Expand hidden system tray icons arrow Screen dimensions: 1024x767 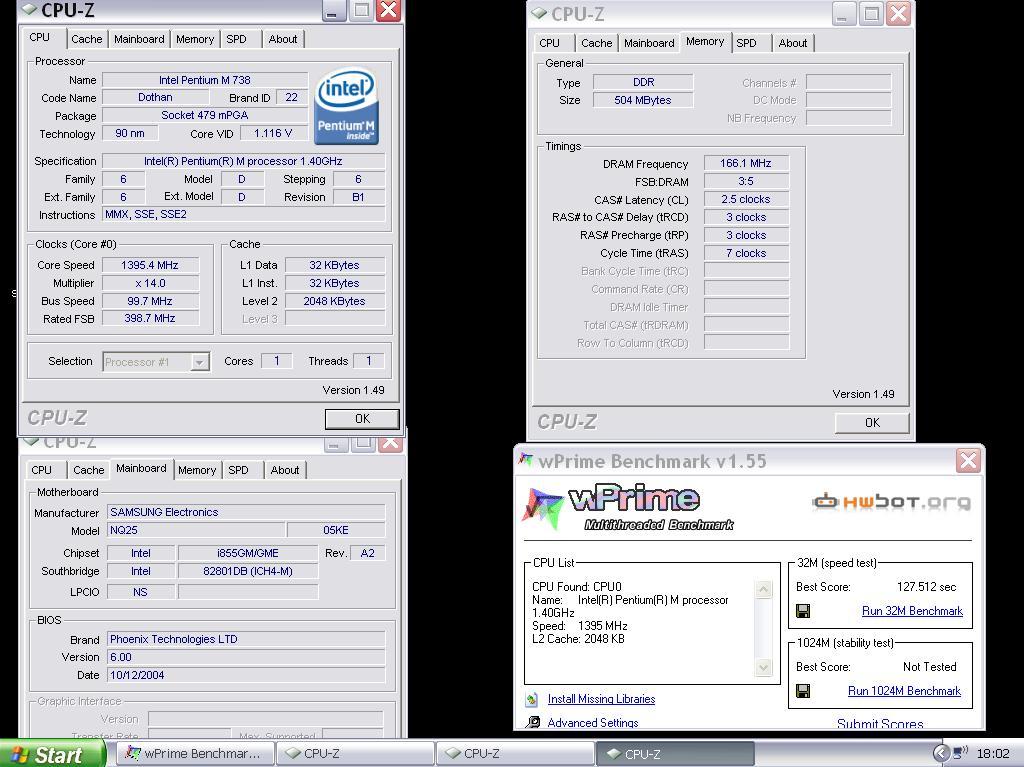(x=940, y=753)
